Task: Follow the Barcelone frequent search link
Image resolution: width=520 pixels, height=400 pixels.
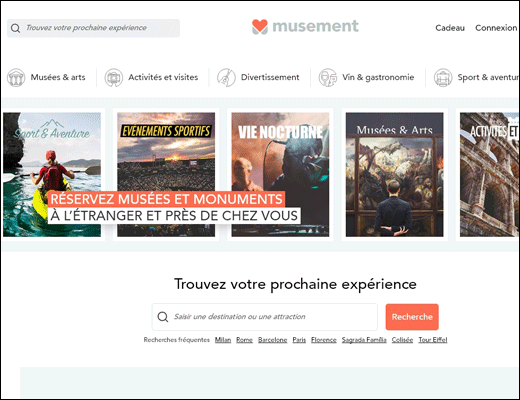Action: pyautogui.click(x=272, y=340)
